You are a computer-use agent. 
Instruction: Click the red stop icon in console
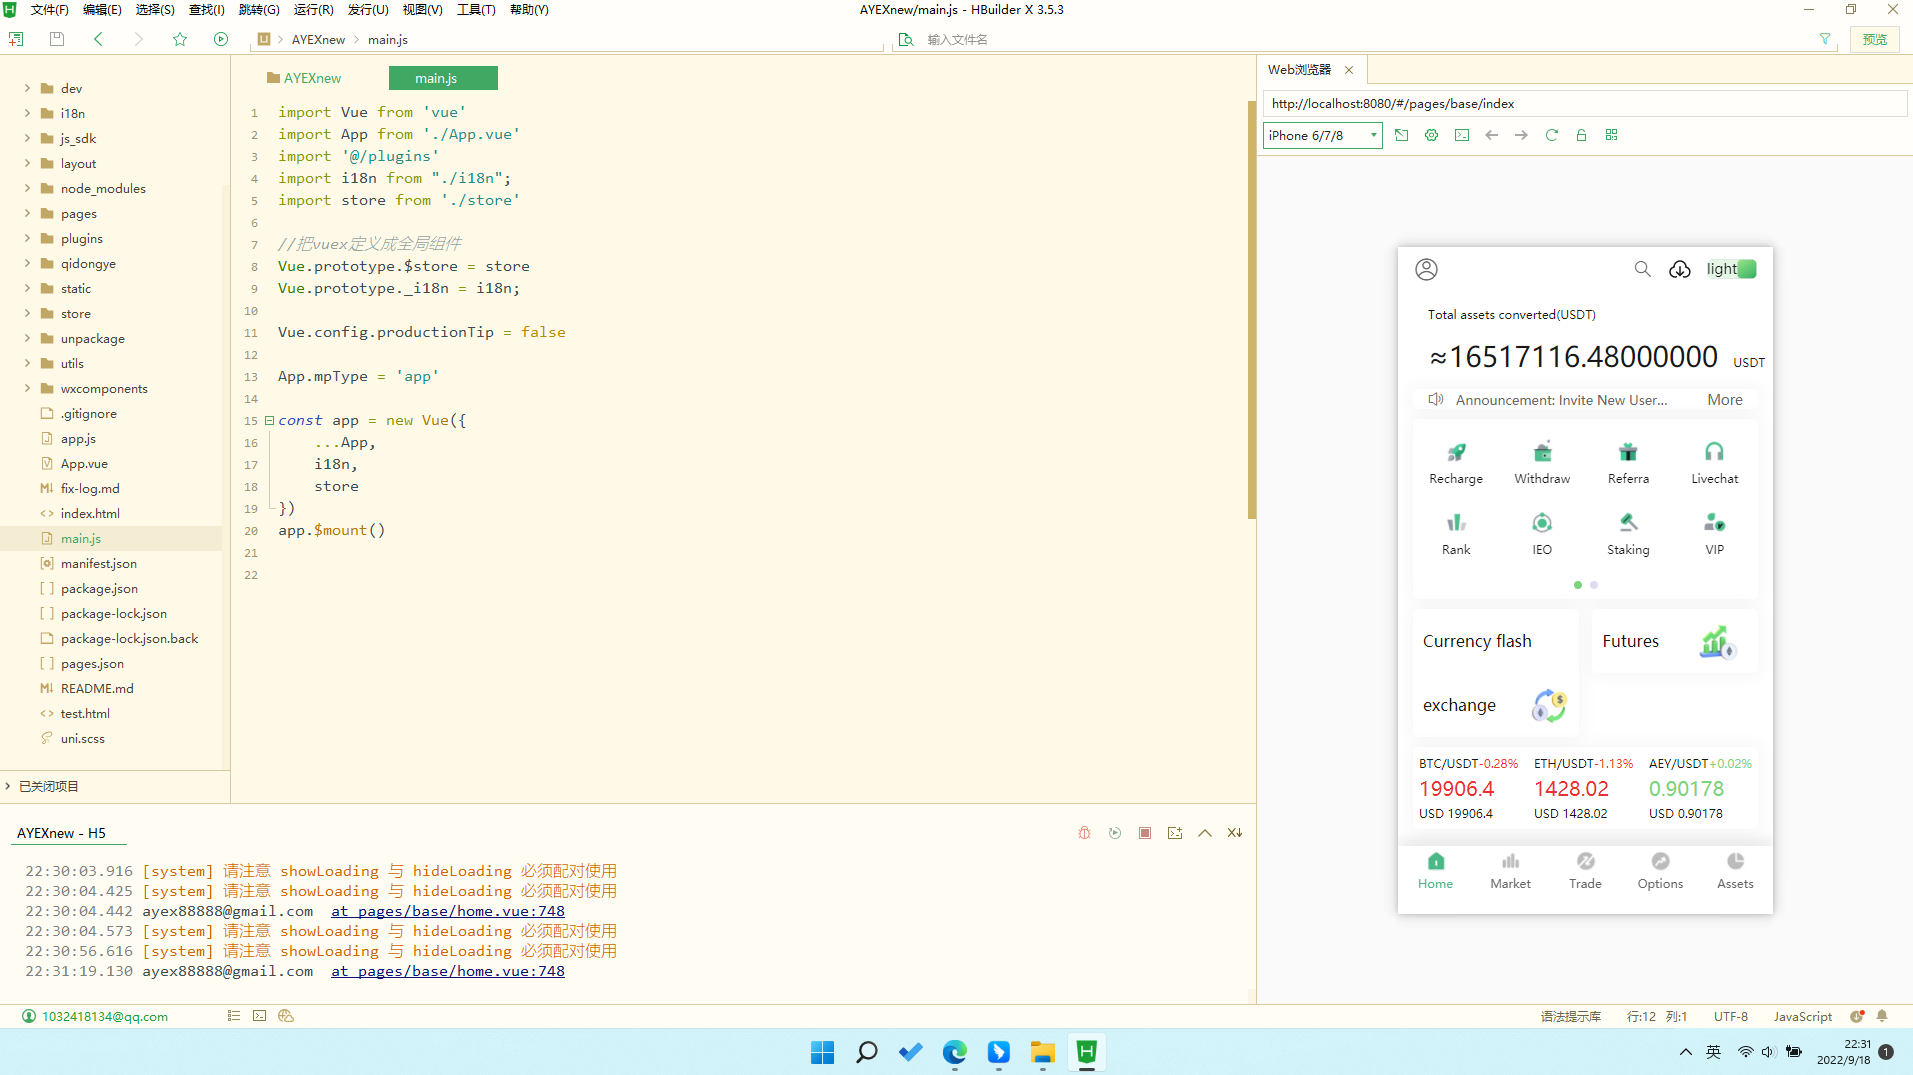(1145, 833)
